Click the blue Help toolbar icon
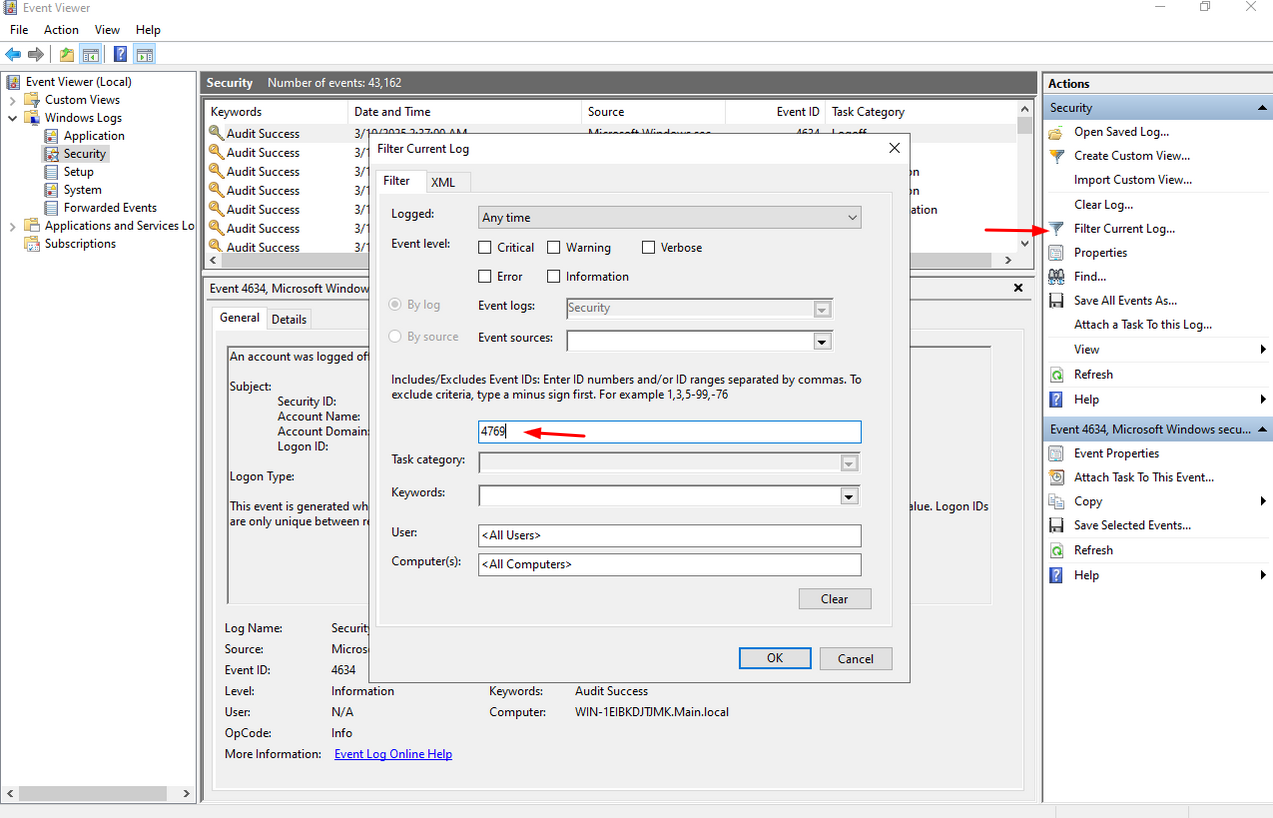The image size is (1273, 818). click(x=120, y=54)
